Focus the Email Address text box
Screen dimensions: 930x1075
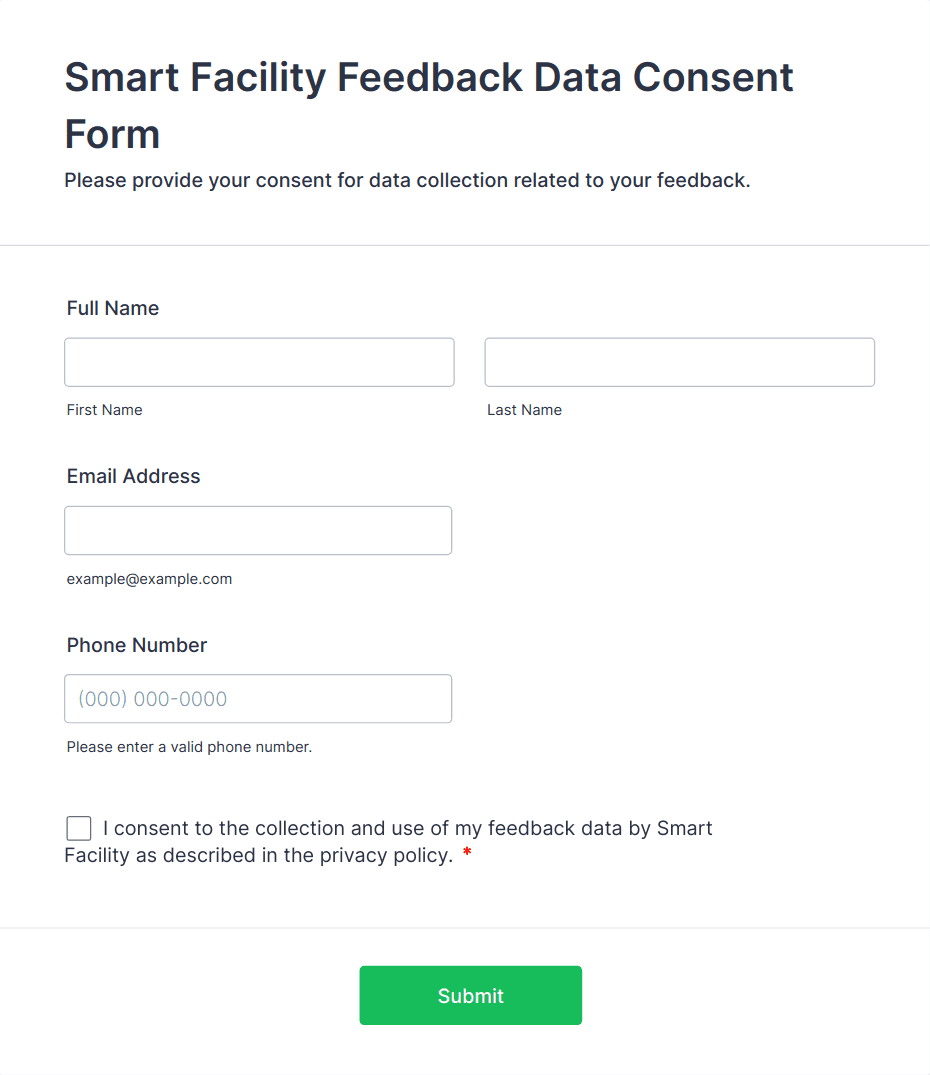[x=258, y=530]
